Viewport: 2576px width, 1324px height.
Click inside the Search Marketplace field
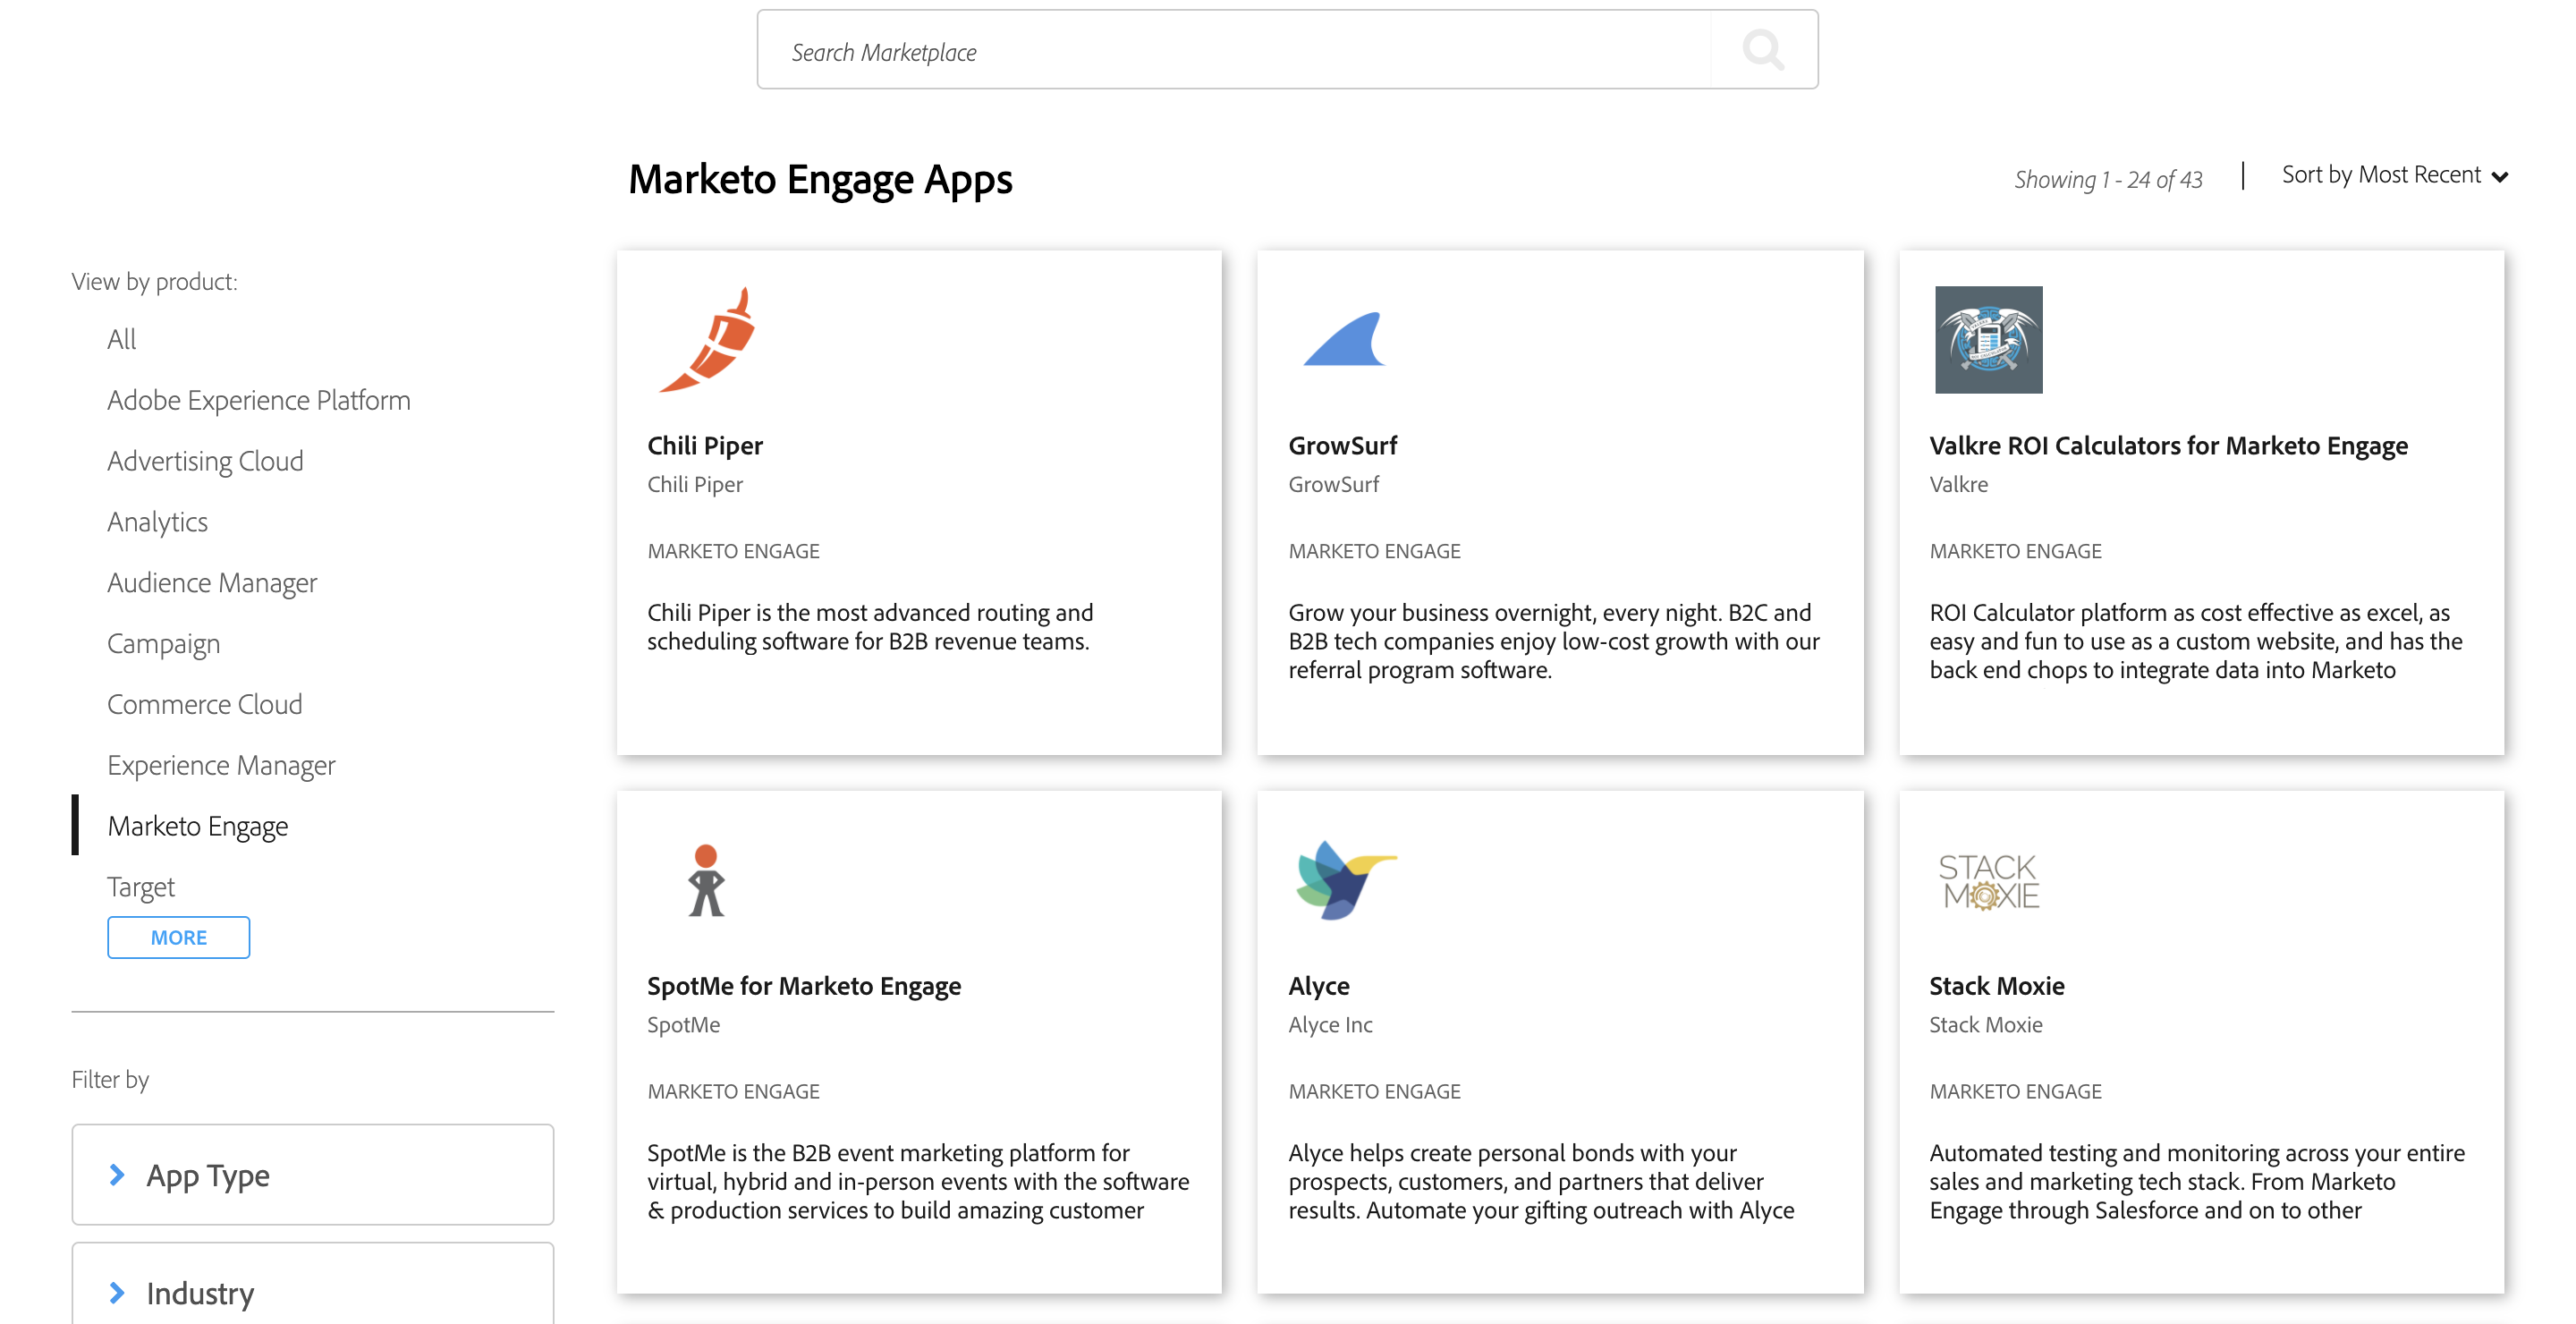click(x=1200, y=50)
